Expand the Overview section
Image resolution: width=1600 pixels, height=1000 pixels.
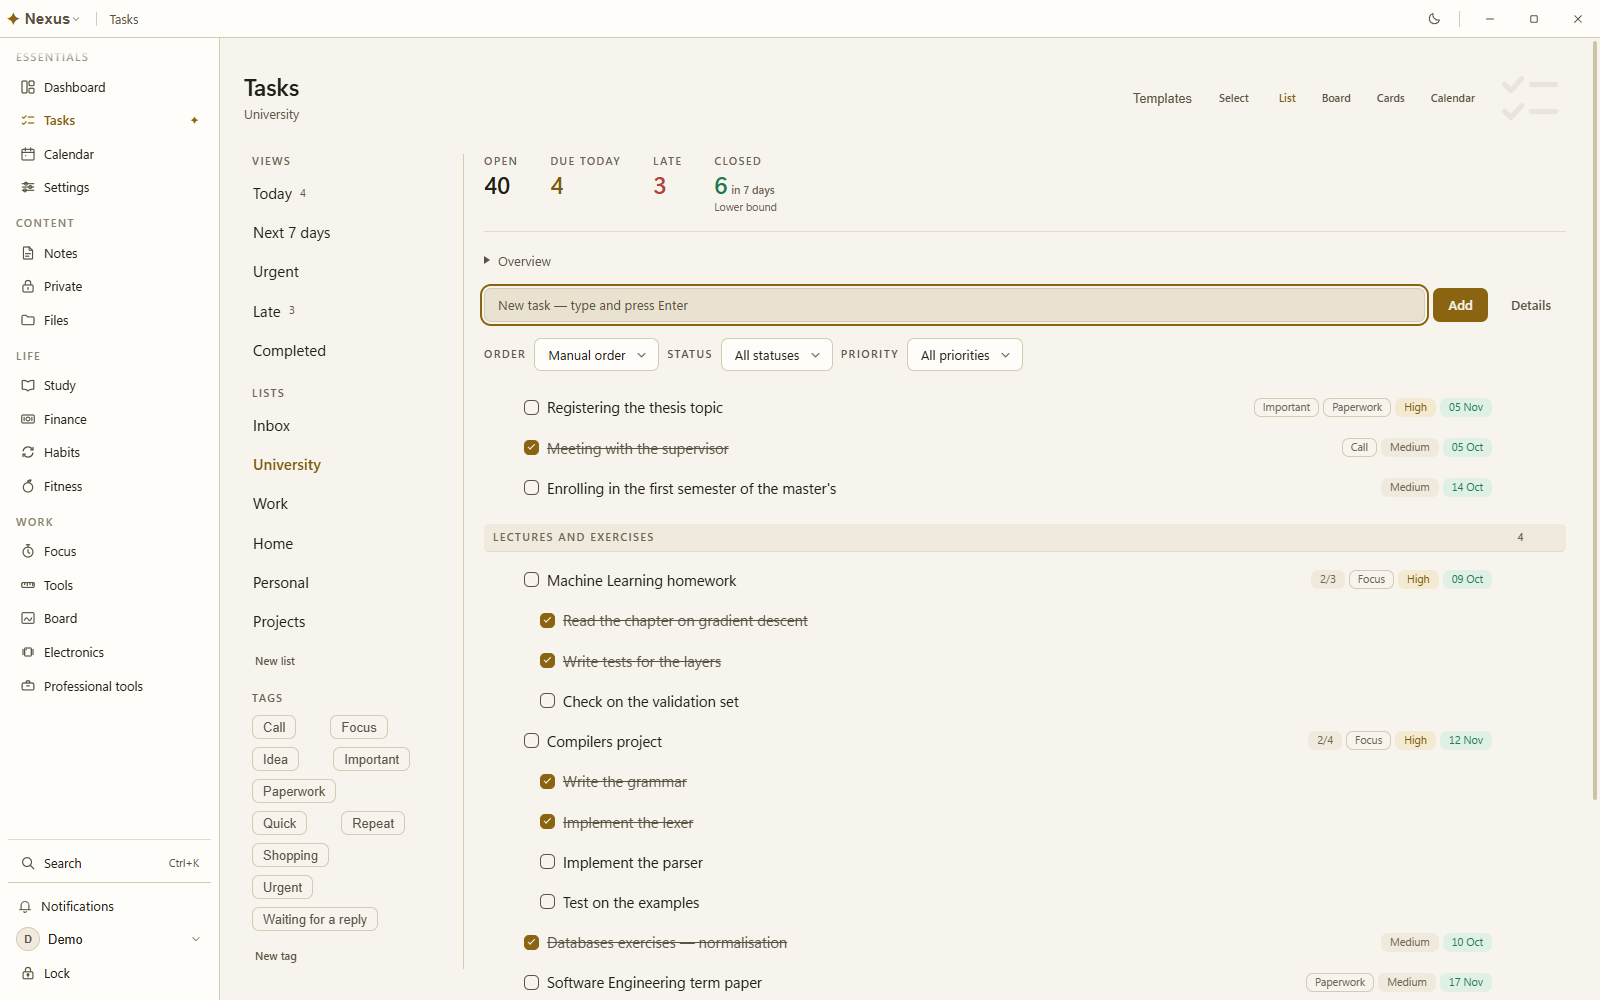click(517, 261)
